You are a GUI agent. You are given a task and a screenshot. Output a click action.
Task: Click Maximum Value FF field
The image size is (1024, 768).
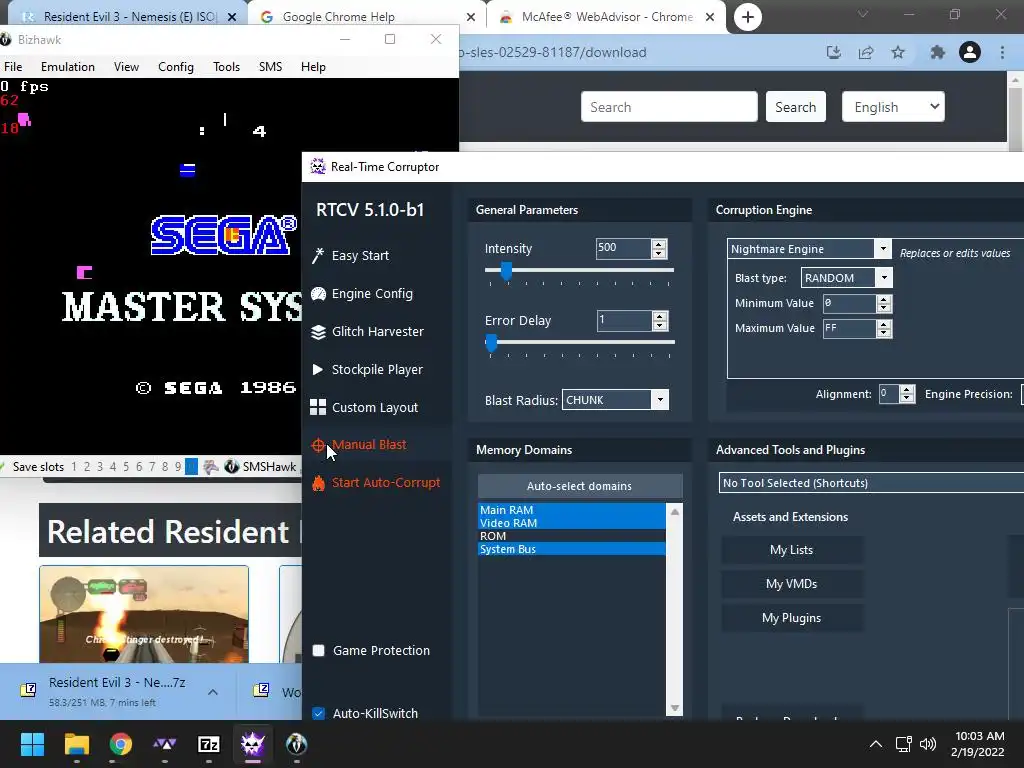(848, 328)
